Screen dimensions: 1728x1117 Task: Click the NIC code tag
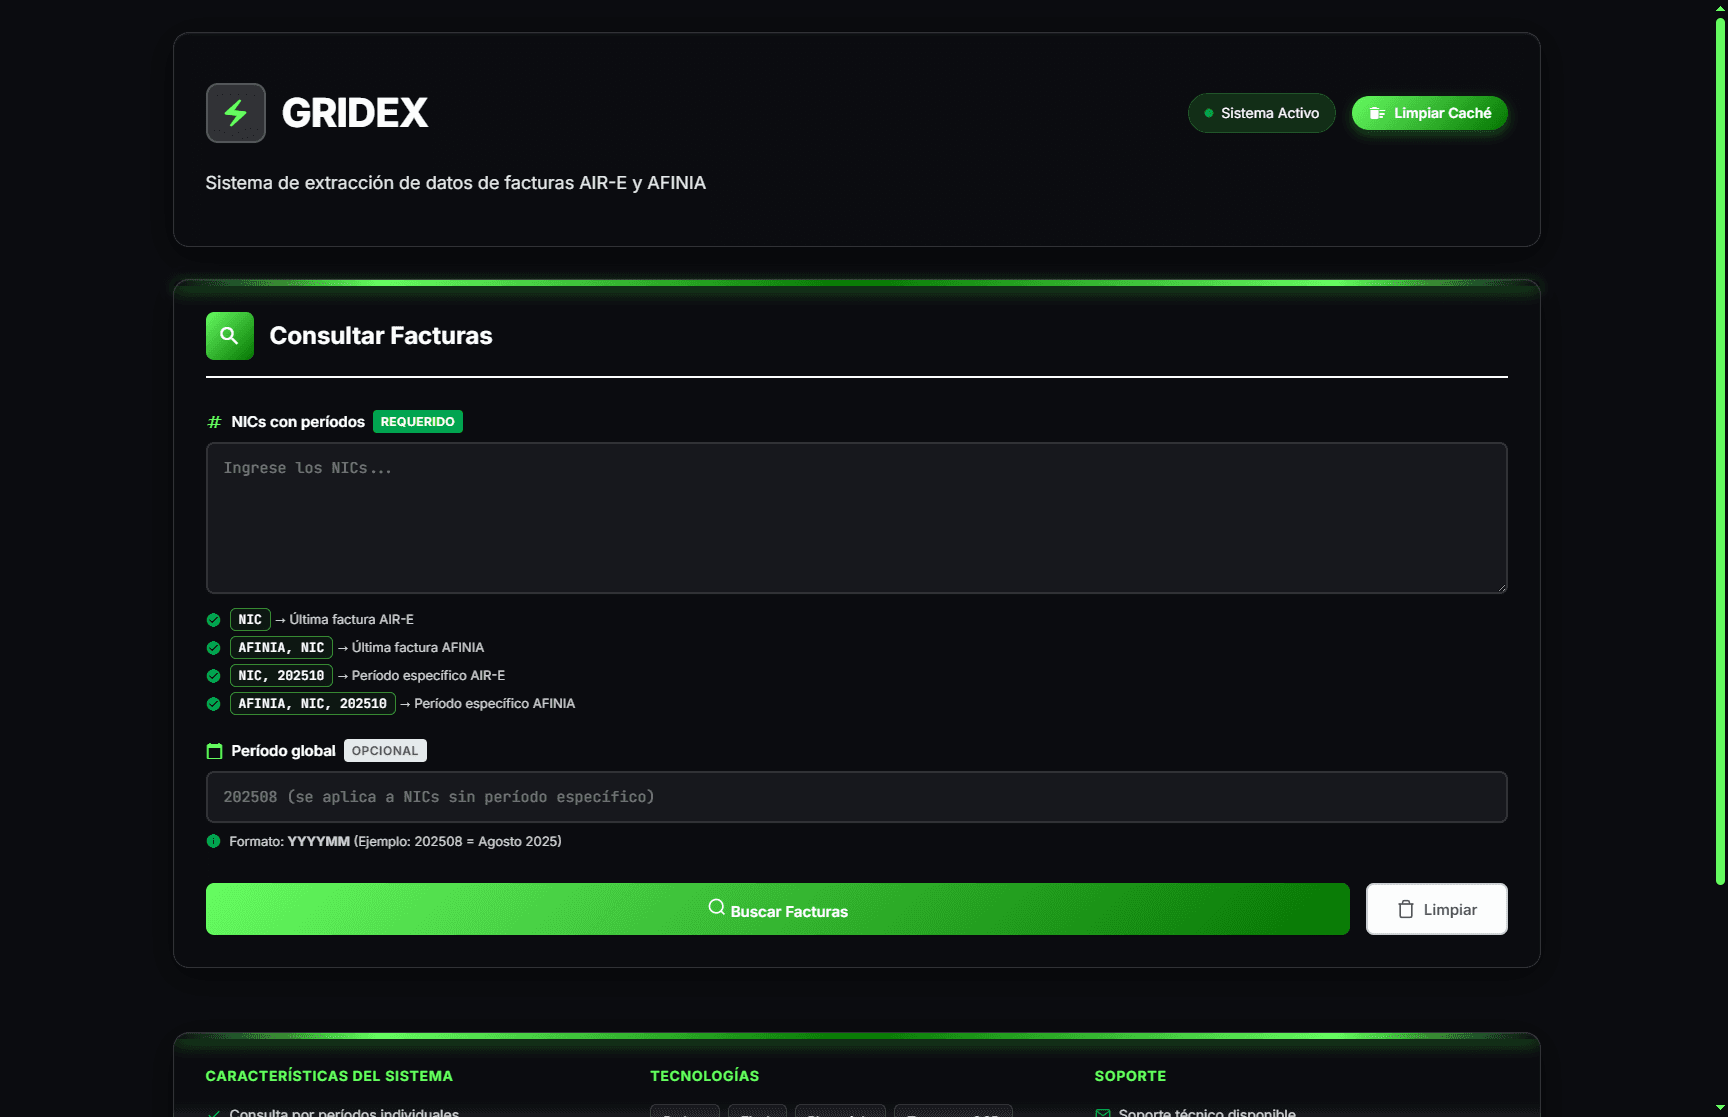250,620
